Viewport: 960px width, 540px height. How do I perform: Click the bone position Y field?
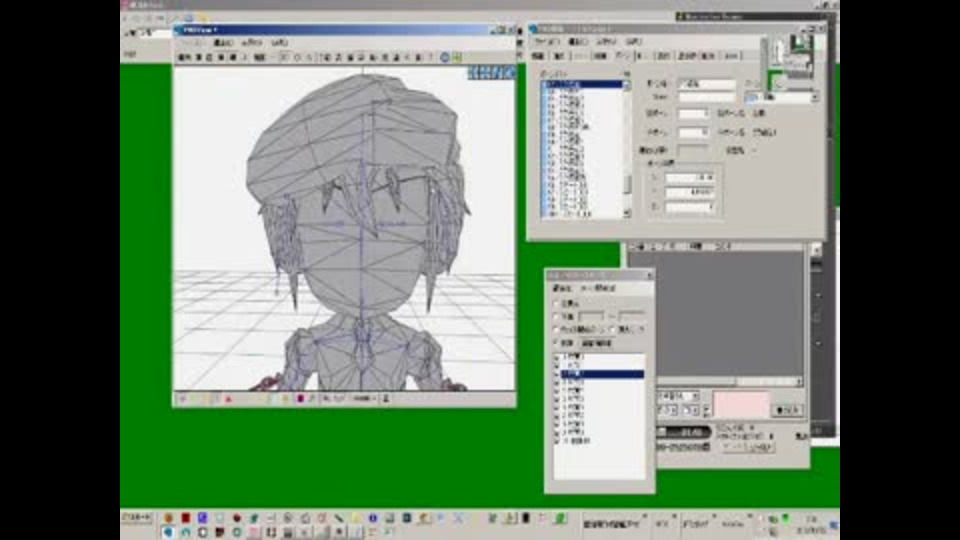click(x=690, y=192)
